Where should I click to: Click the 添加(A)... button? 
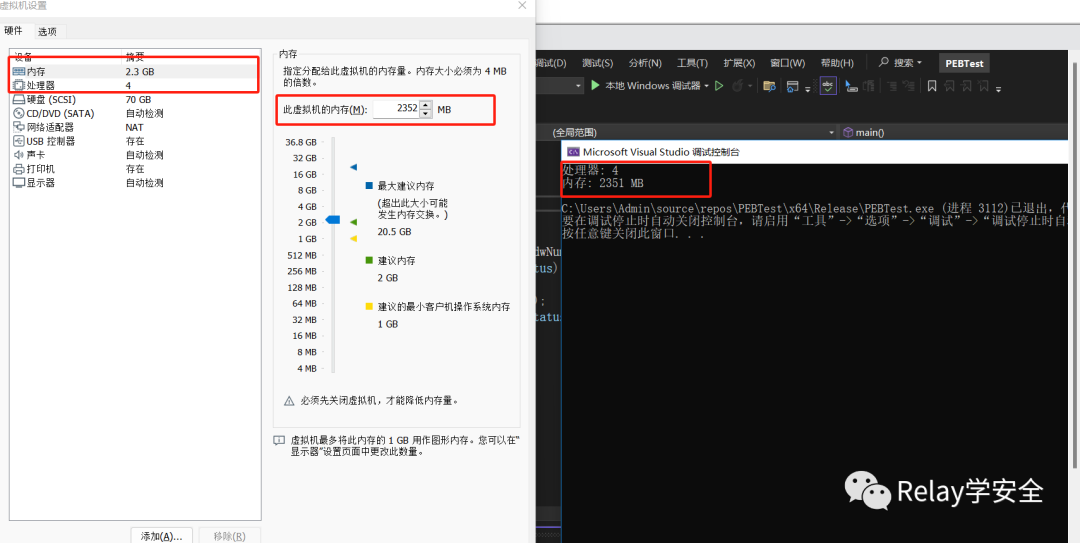(160, 535)
